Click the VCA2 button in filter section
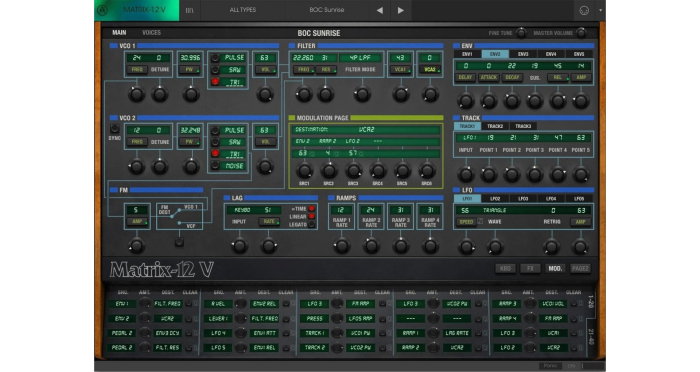Image resolution: width=700 pixels, height=372 pixels. (x=430, y=70)
